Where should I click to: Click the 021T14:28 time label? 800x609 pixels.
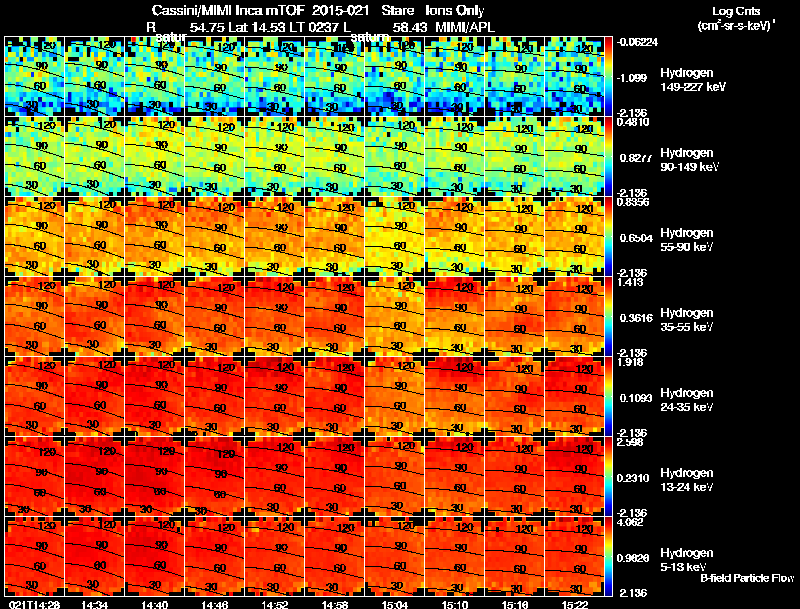tap(35, 604)
